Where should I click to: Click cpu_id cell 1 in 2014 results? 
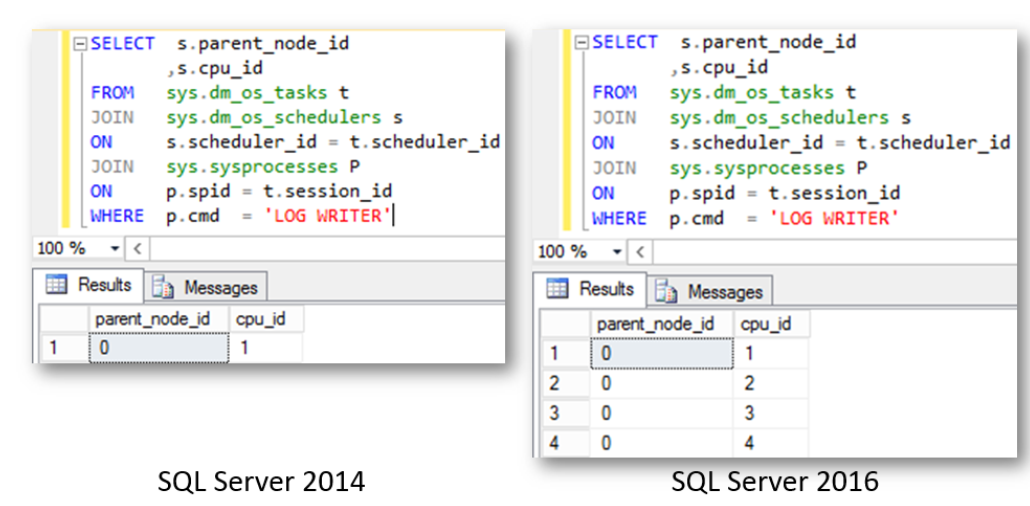click(266, 347)
